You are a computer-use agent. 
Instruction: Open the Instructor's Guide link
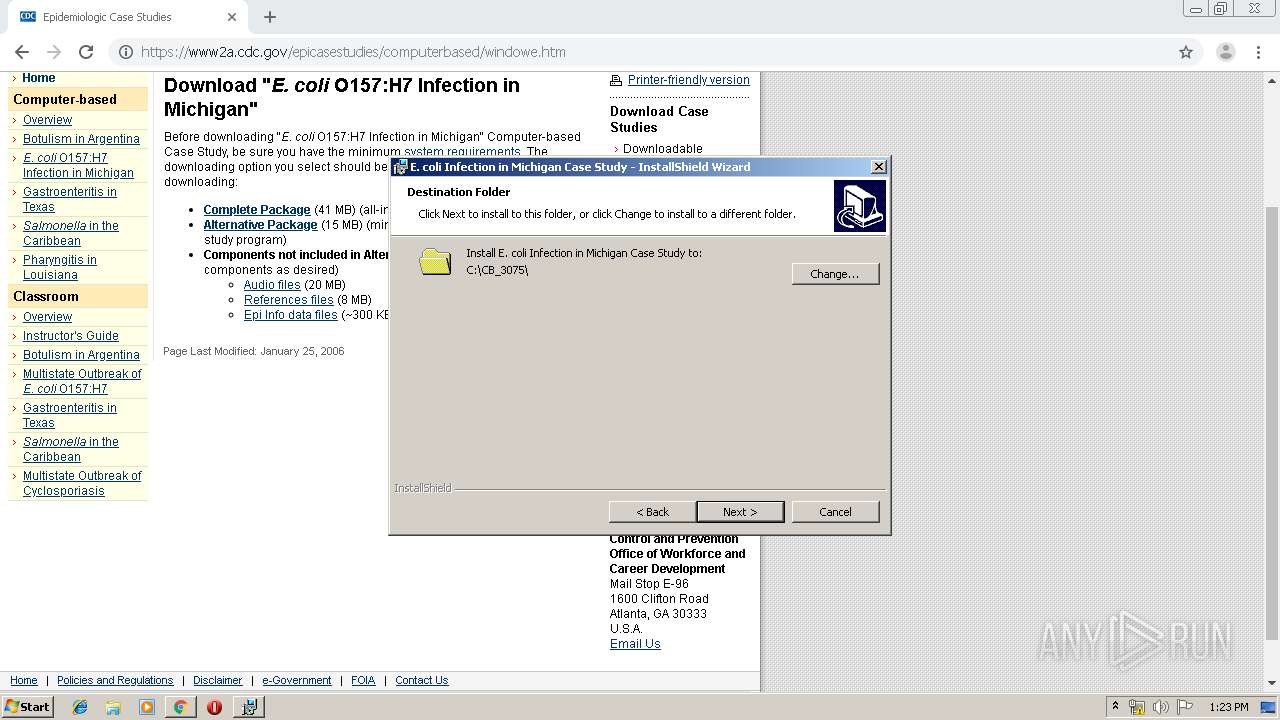pos(70,336)
